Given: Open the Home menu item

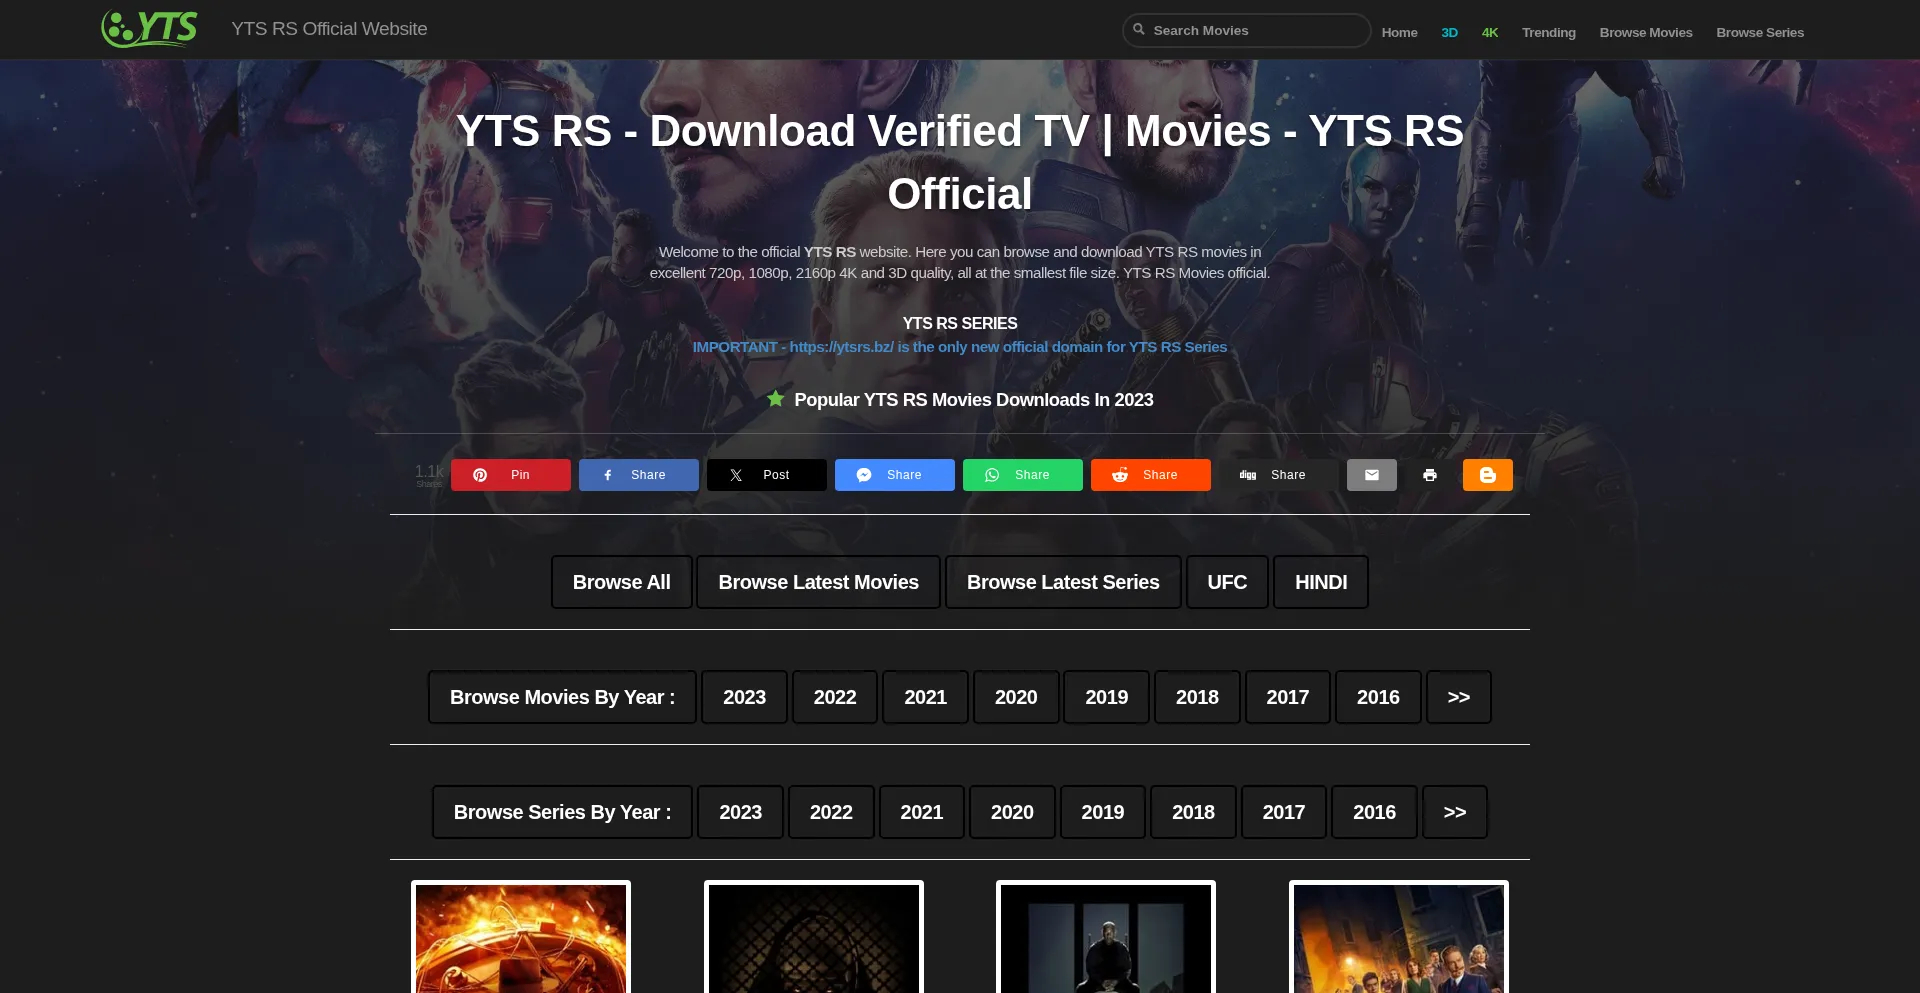Looking at the screenshot, I should (1399, 32).
